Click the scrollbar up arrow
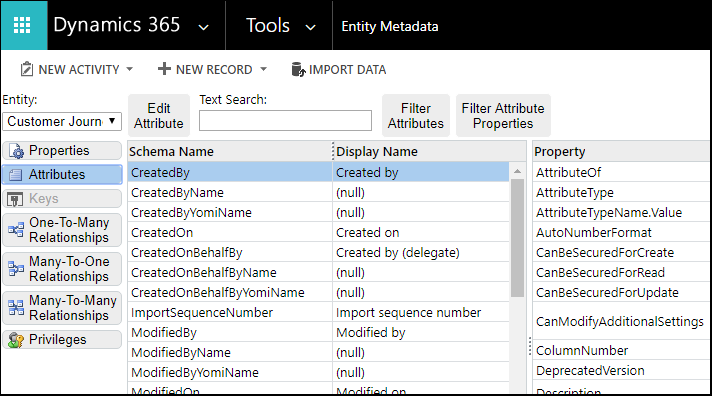The width and height of the screenshot is (712, 396). pyautogui.click(x=517, y=172)
